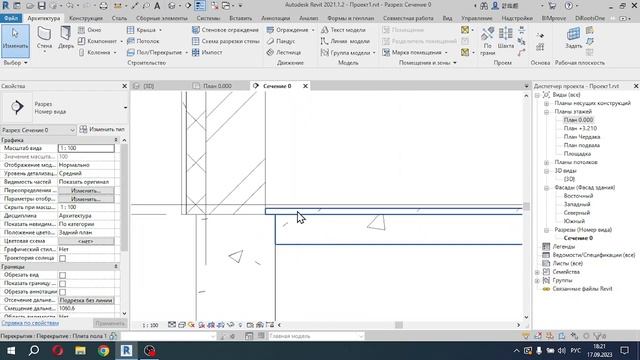The height and width of the screenshot is (360, 640).
Task: Click Изменить button for Параметры отображения
Action: point(86,199)
